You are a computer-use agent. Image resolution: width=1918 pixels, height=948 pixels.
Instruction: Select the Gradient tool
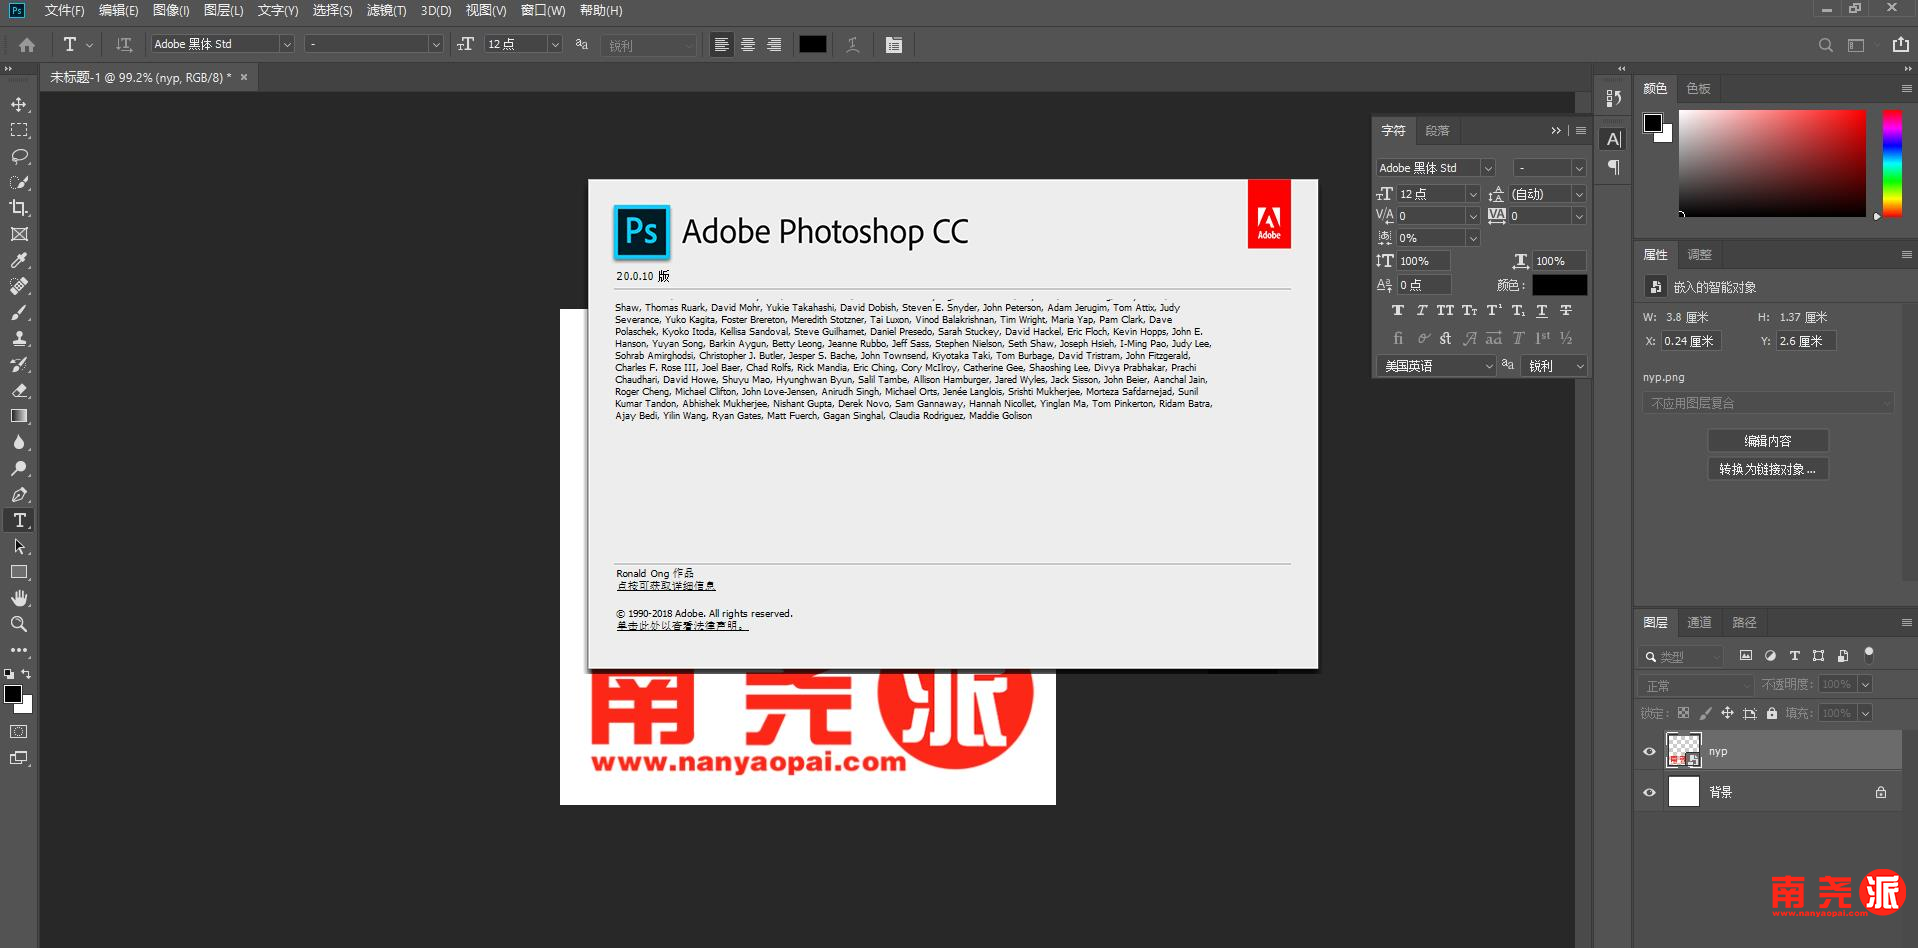(19, 416)
